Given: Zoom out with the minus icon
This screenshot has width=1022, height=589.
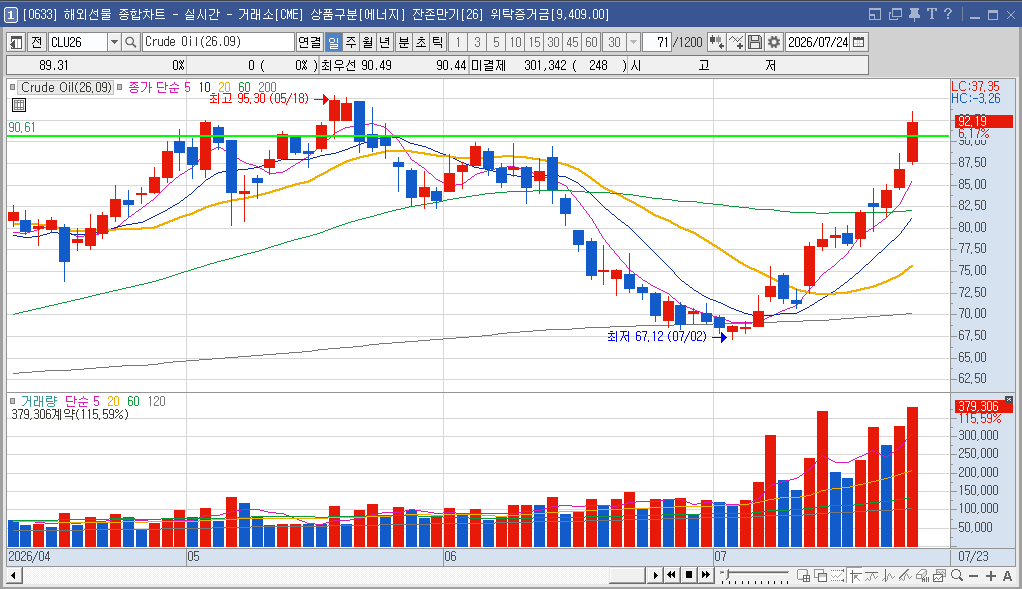Looking at the screenshot, I should 974,577.
